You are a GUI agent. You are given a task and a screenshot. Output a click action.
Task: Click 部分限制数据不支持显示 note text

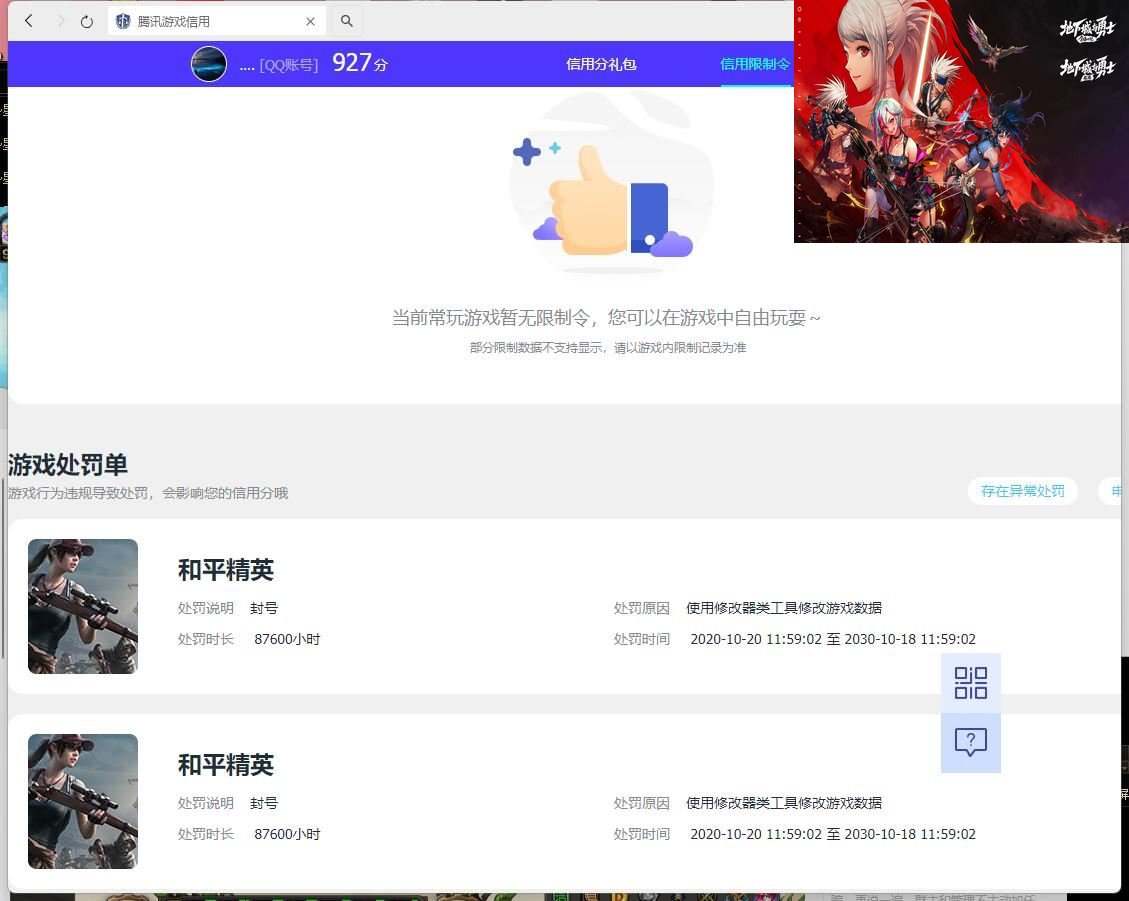point(608,348)
